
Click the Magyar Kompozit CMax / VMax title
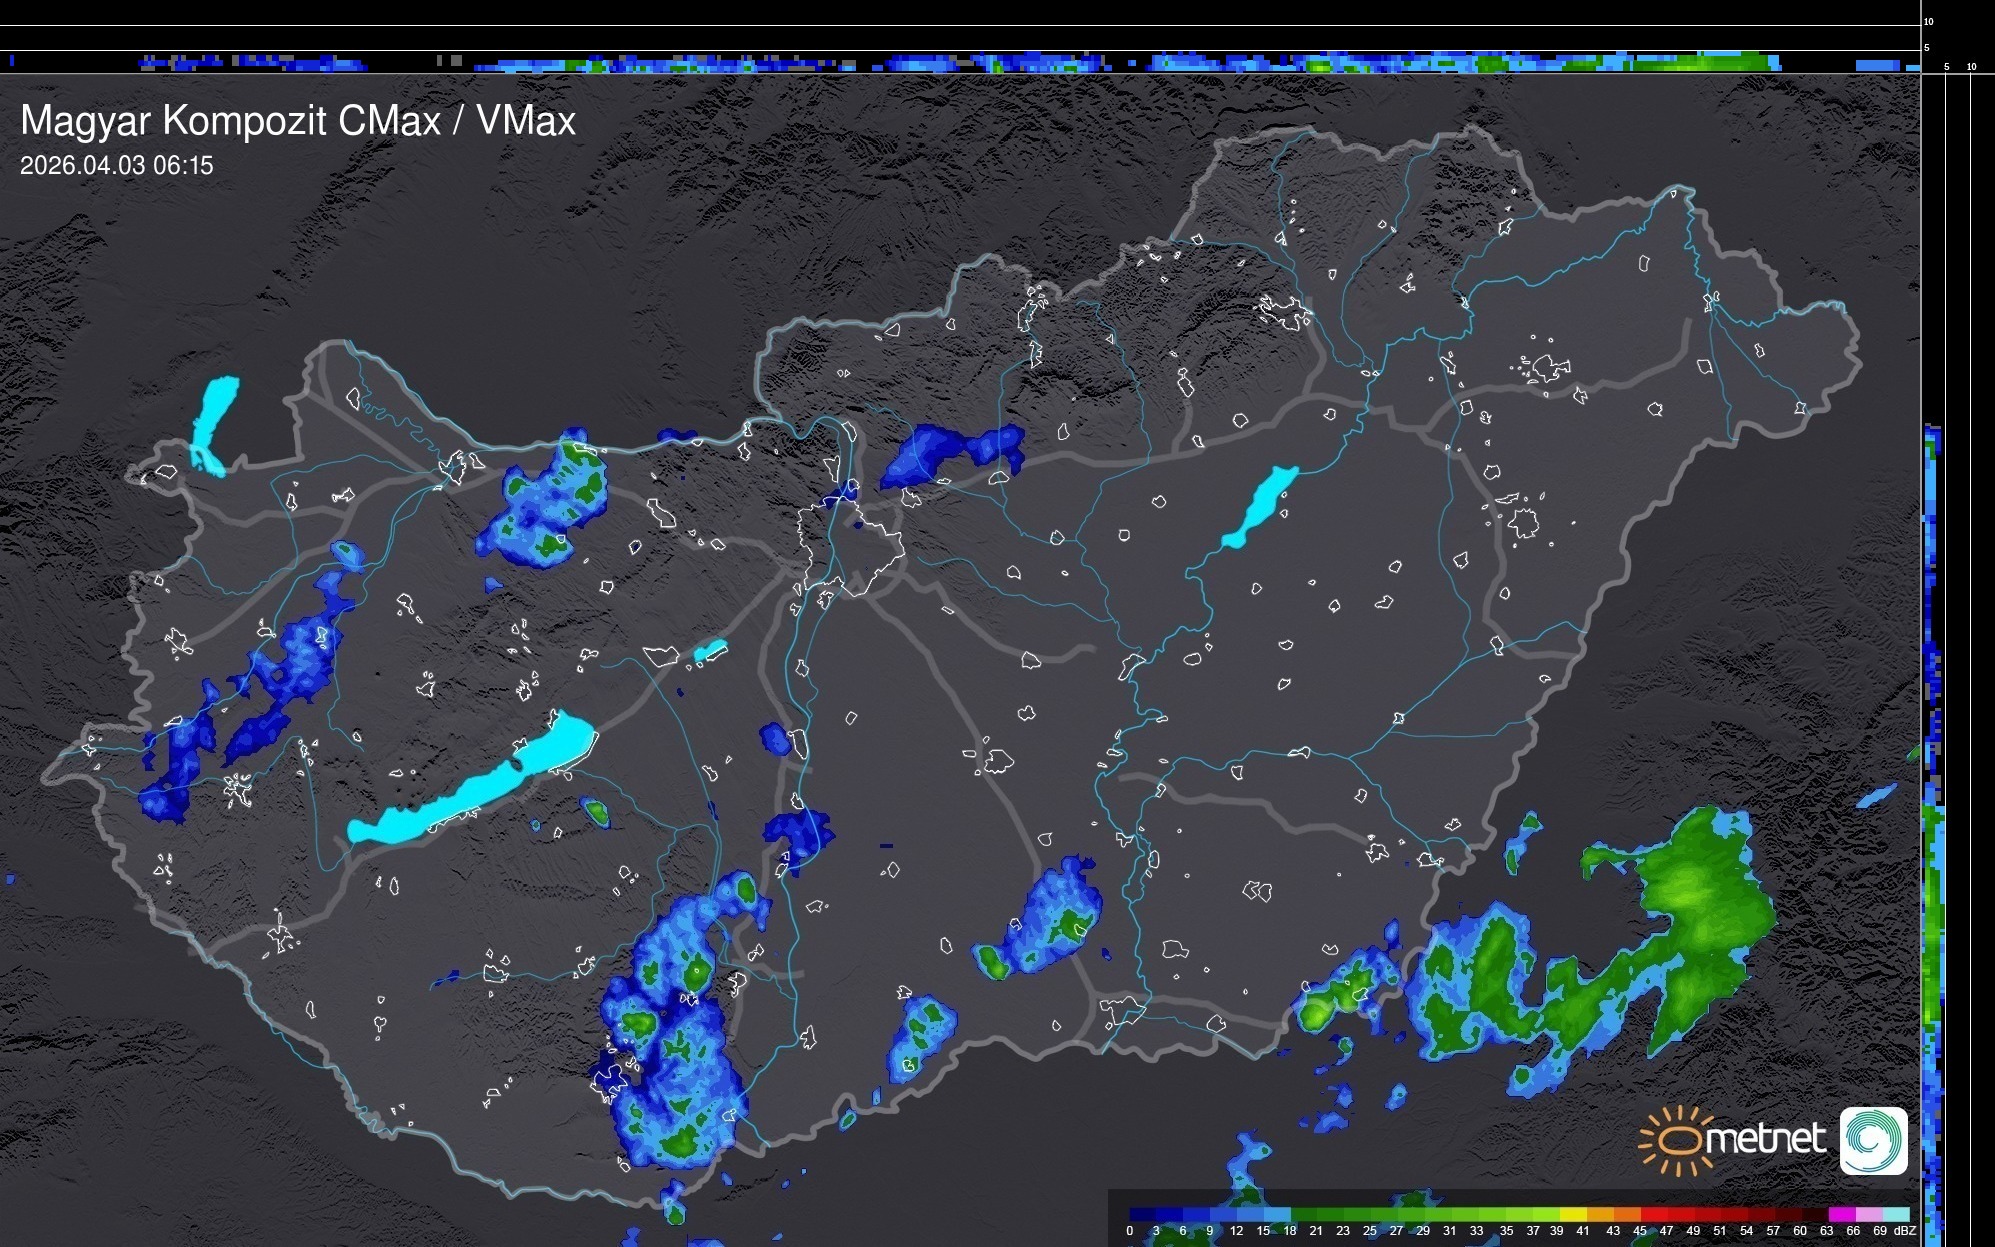click(x=298, y=121)
